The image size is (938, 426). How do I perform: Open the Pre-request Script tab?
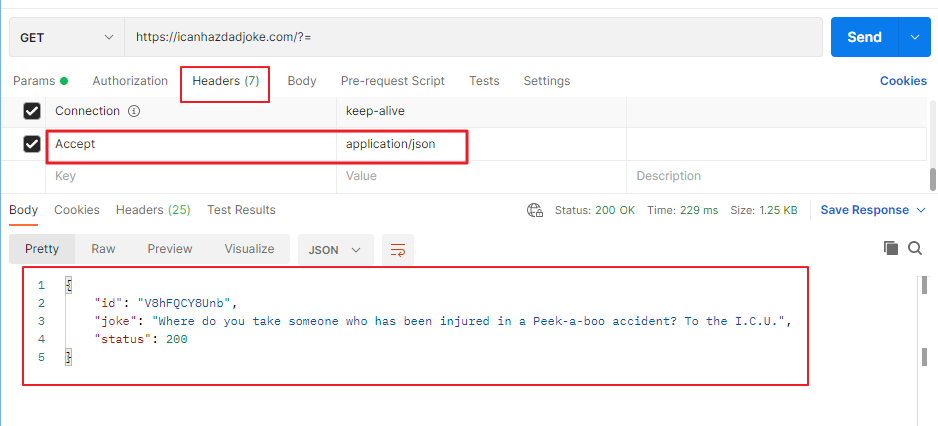pos(392,81)
